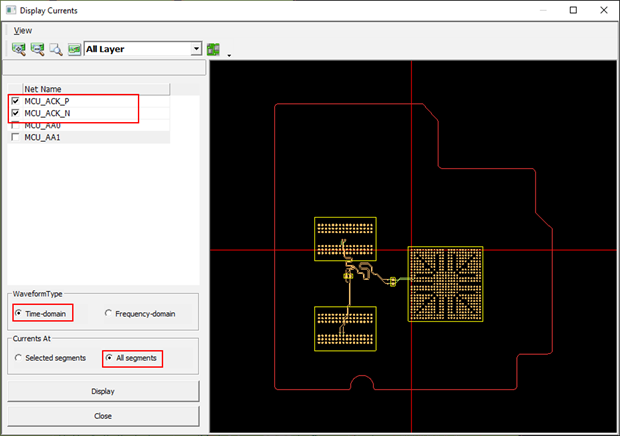The height and width of the screenshot is (436, 620).
Task: Click the Display Currents window icon
Action: (10, 9)
